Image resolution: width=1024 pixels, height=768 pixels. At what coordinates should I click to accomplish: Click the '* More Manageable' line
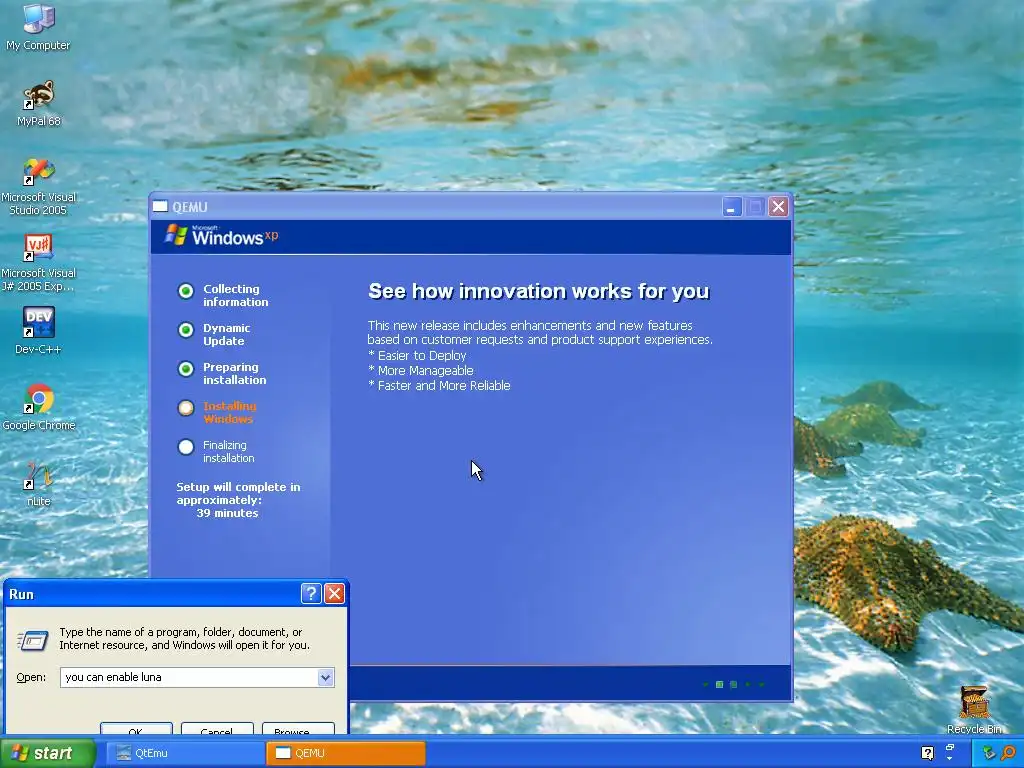point(421,370)
